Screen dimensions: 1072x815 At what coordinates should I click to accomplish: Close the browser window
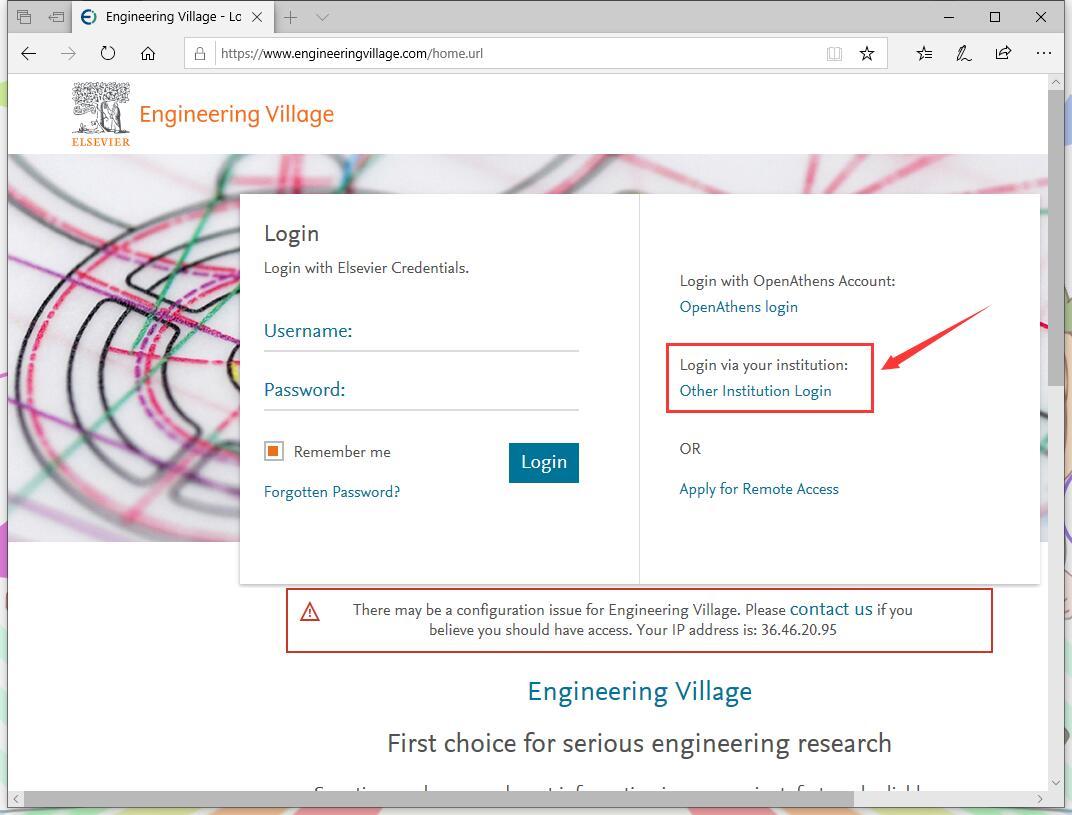click(1041, 17)
